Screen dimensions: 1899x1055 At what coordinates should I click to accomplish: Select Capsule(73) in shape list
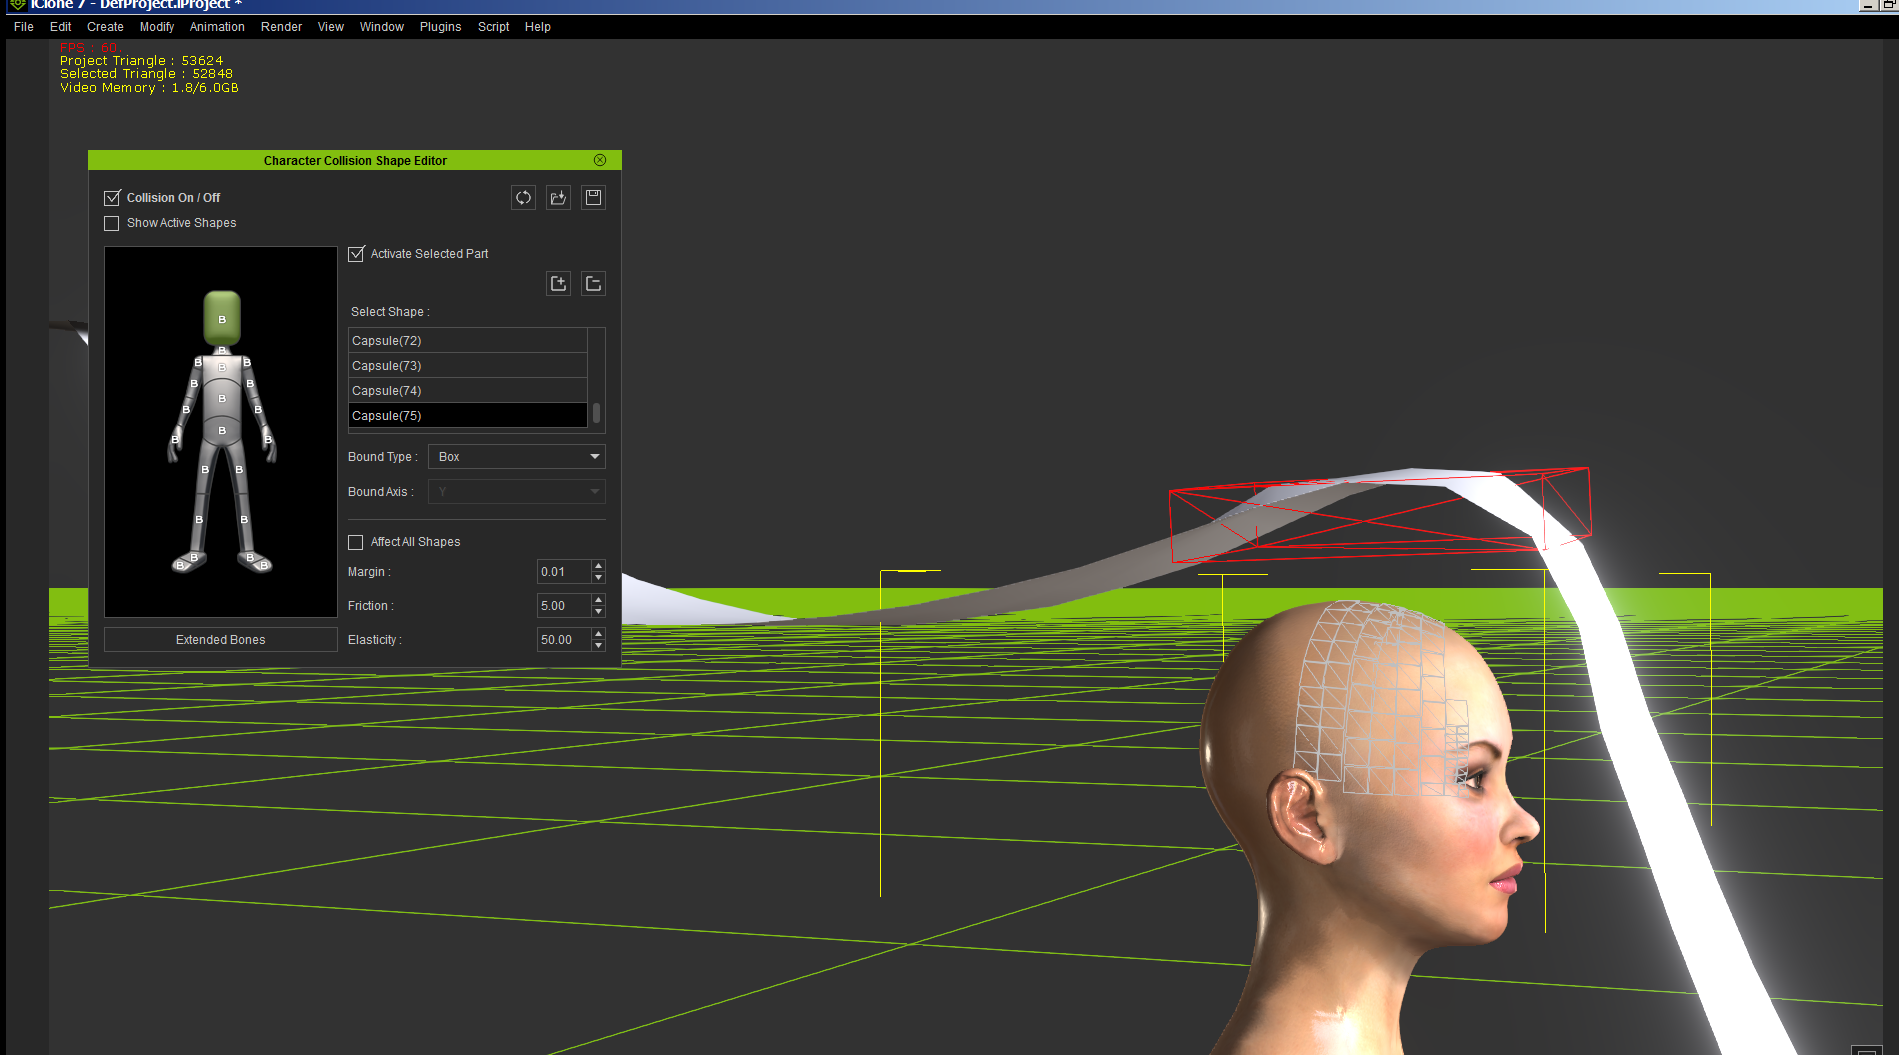click(x=467, y=366)
